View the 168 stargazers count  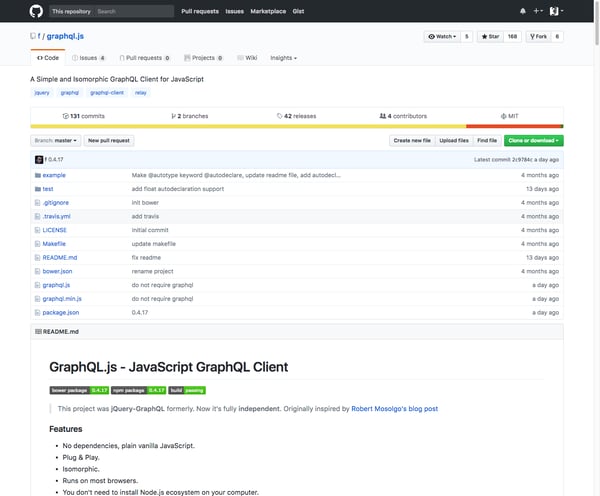pos(512,36)
